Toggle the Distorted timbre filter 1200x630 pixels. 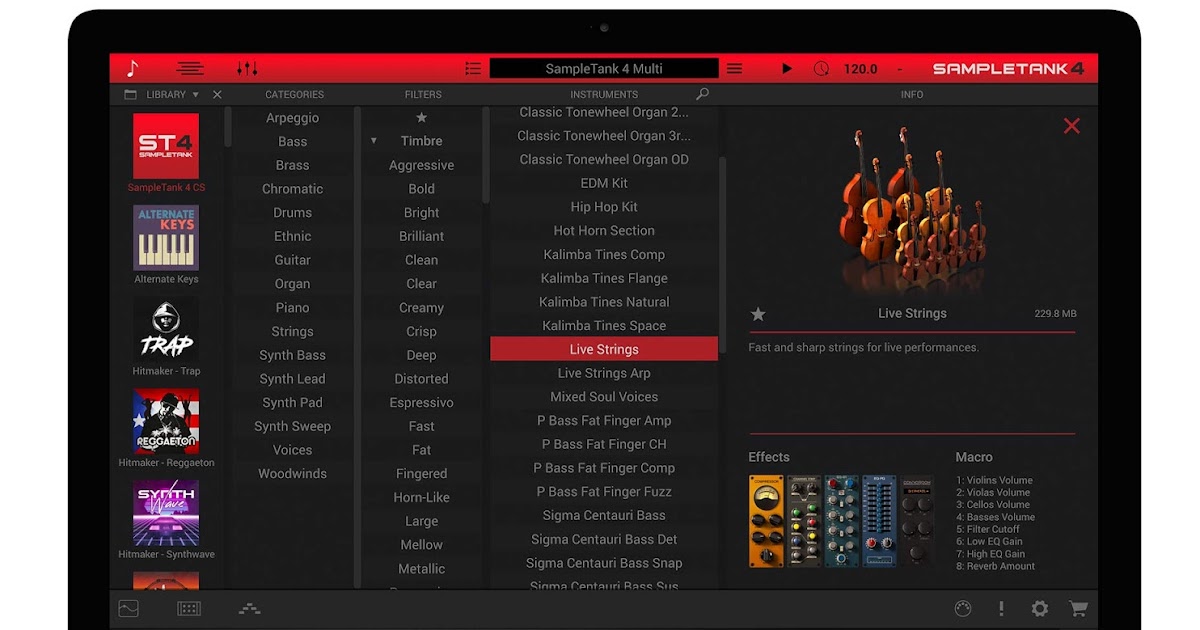421,379
